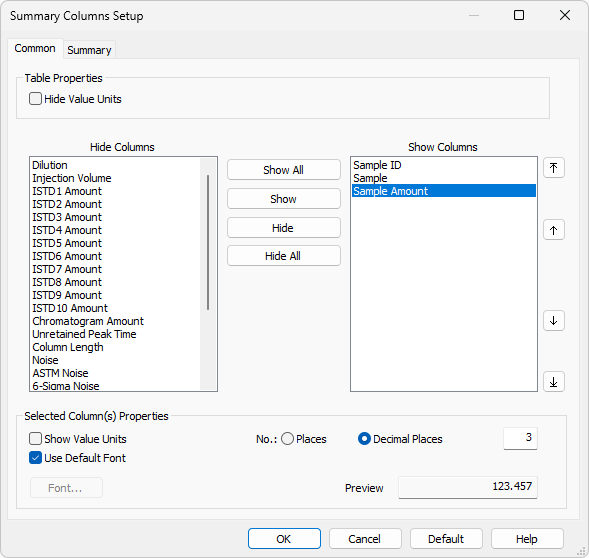Move selected column up one position

(553, 230)
